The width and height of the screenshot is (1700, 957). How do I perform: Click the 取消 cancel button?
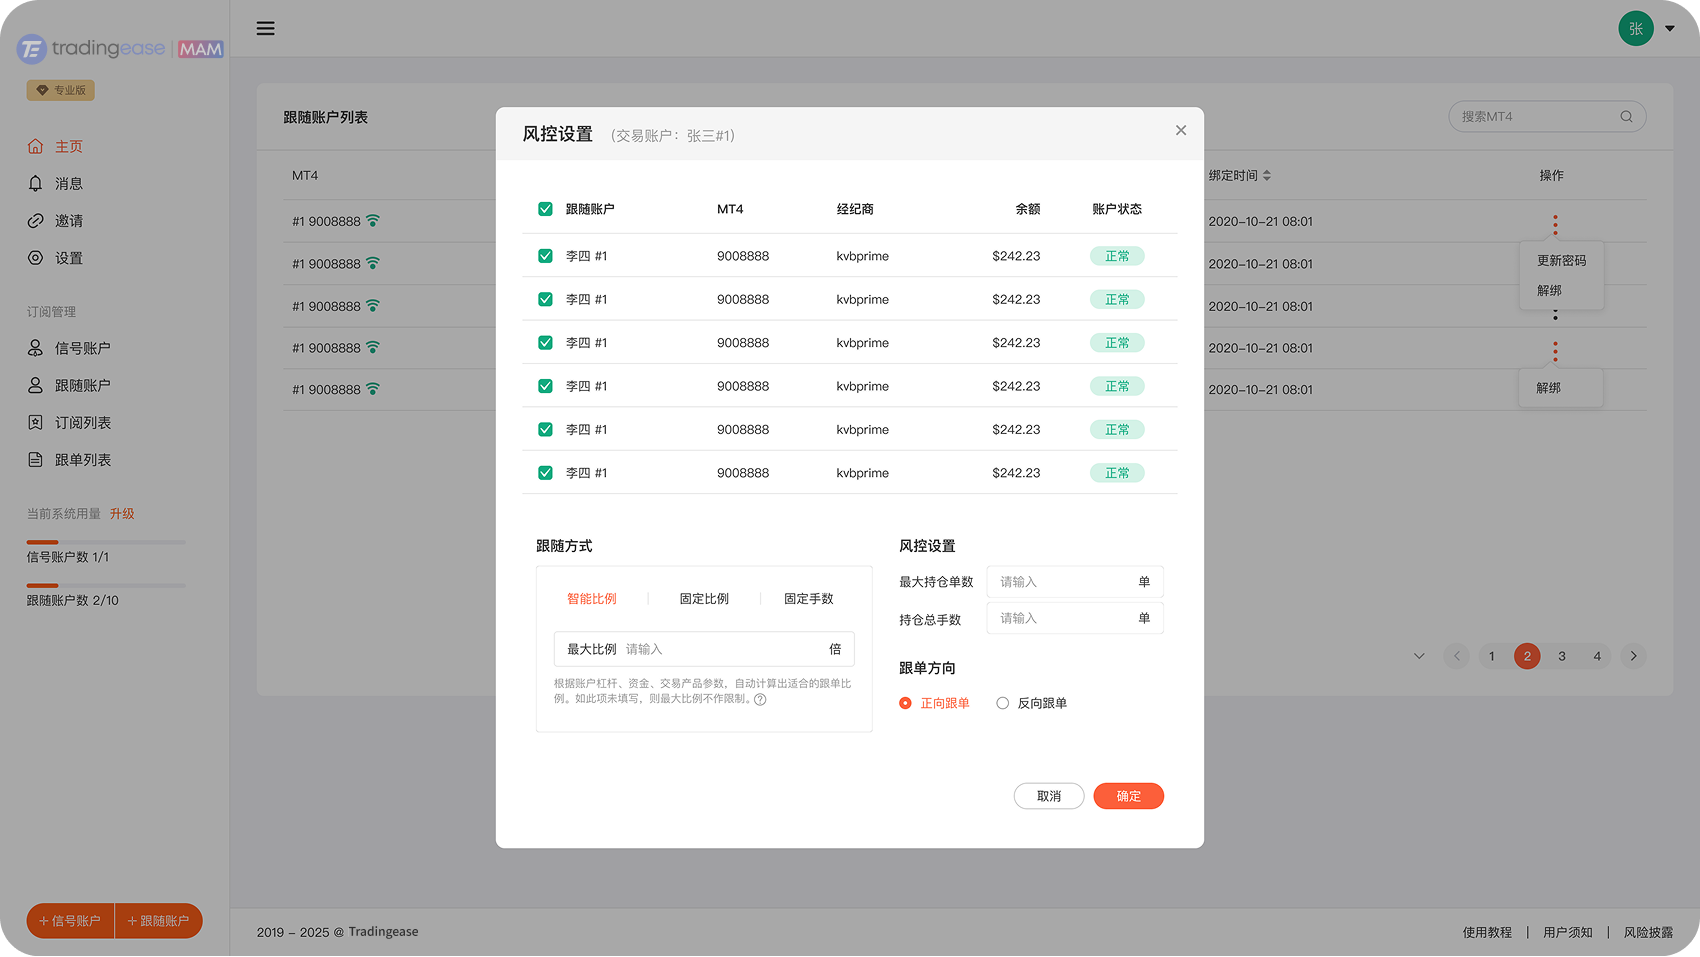point(1048,796)
